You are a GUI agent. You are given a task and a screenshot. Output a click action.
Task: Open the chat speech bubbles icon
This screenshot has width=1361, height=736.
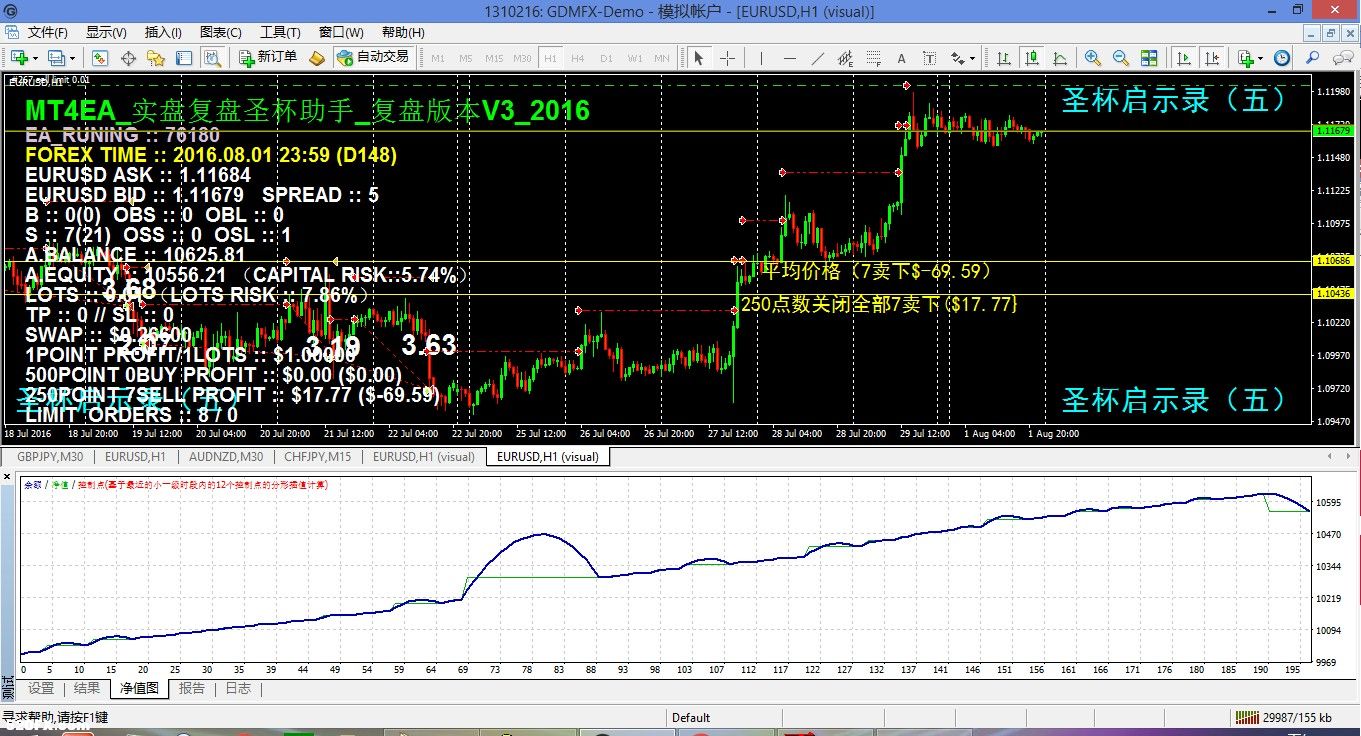pos(1342,58)
